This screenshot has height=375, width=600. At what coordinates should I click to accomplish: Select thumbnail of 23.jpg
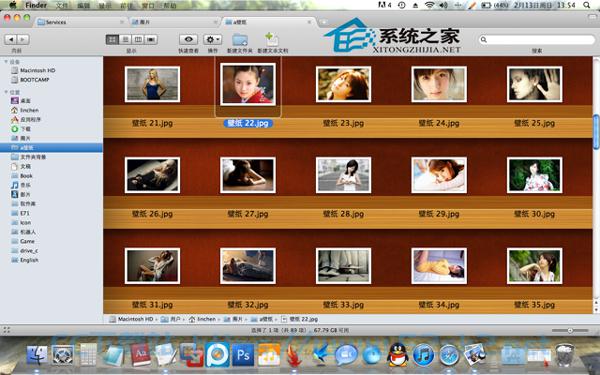343,84
